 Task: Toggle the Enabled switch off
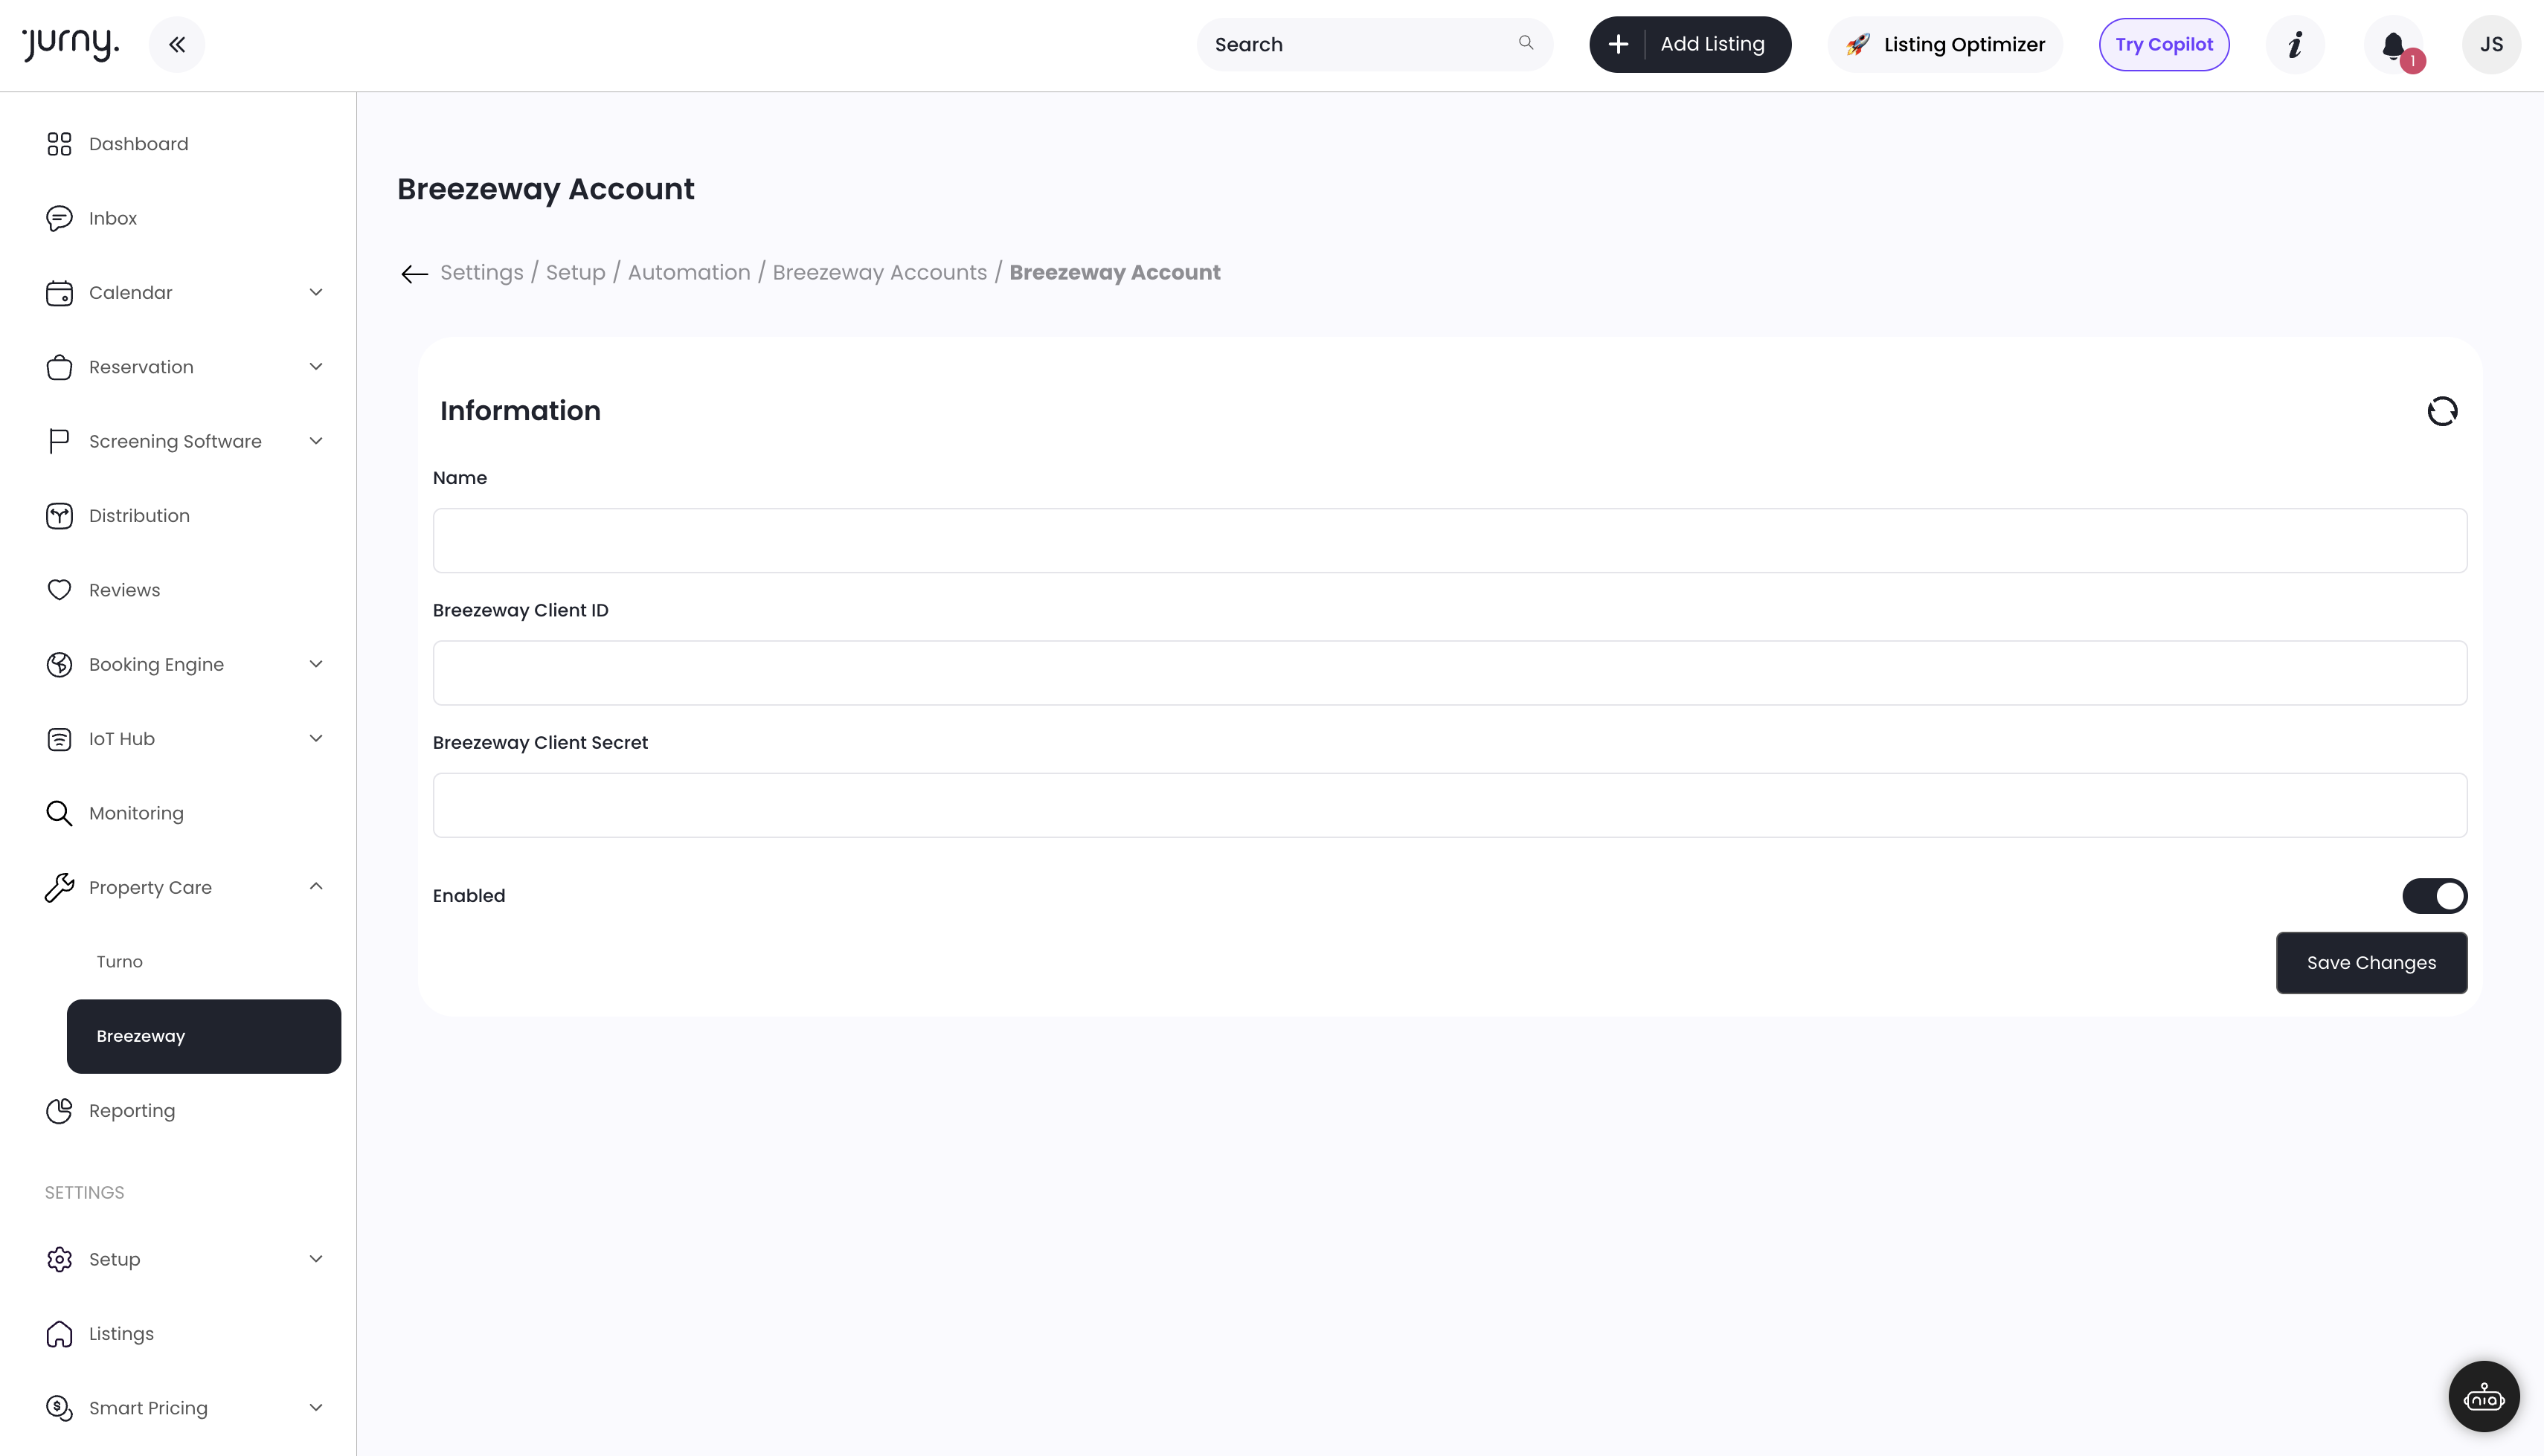click(2434, 896)
